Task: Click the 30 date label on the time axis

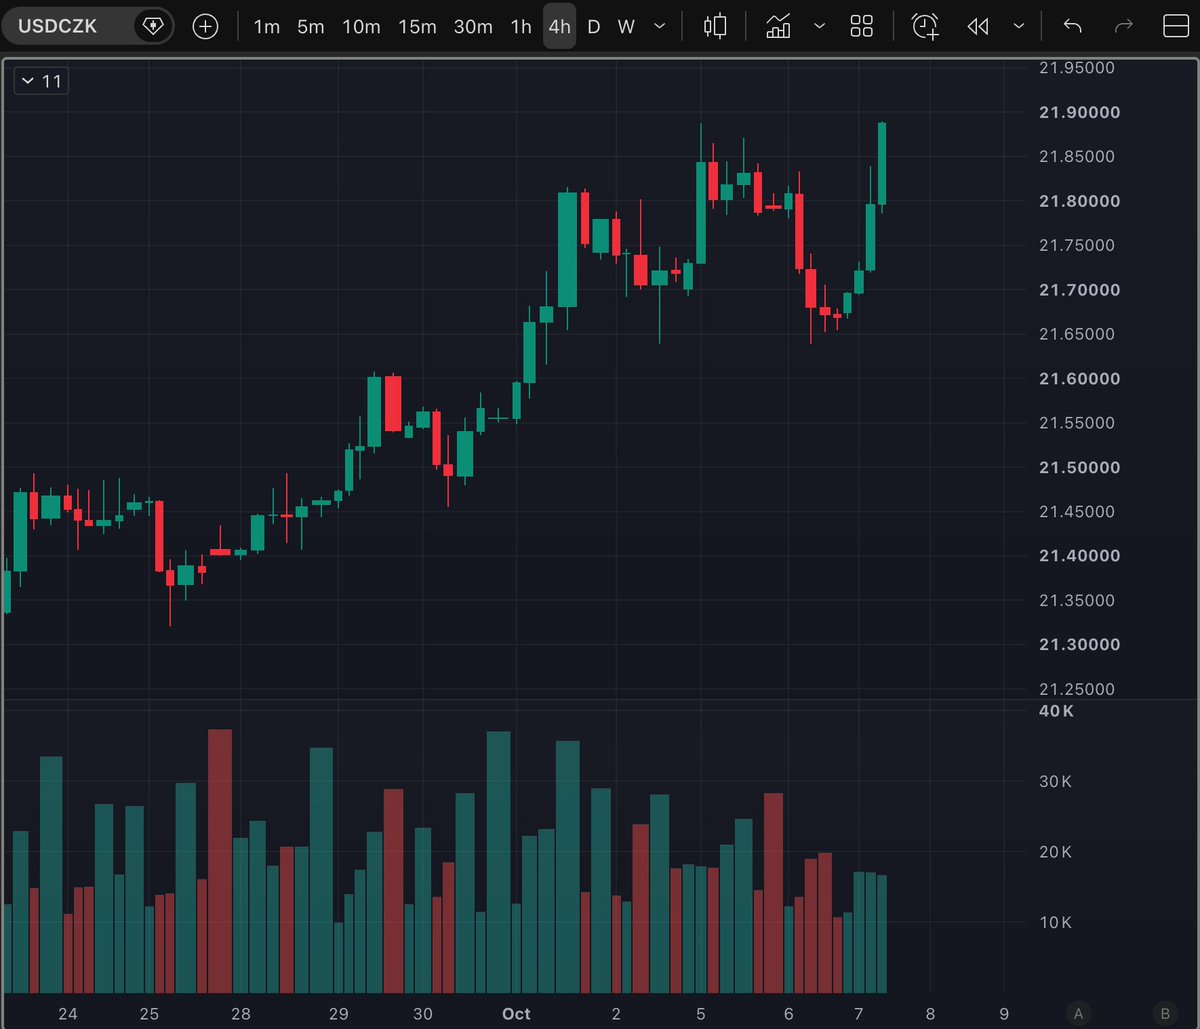Action: point(422,1014)
